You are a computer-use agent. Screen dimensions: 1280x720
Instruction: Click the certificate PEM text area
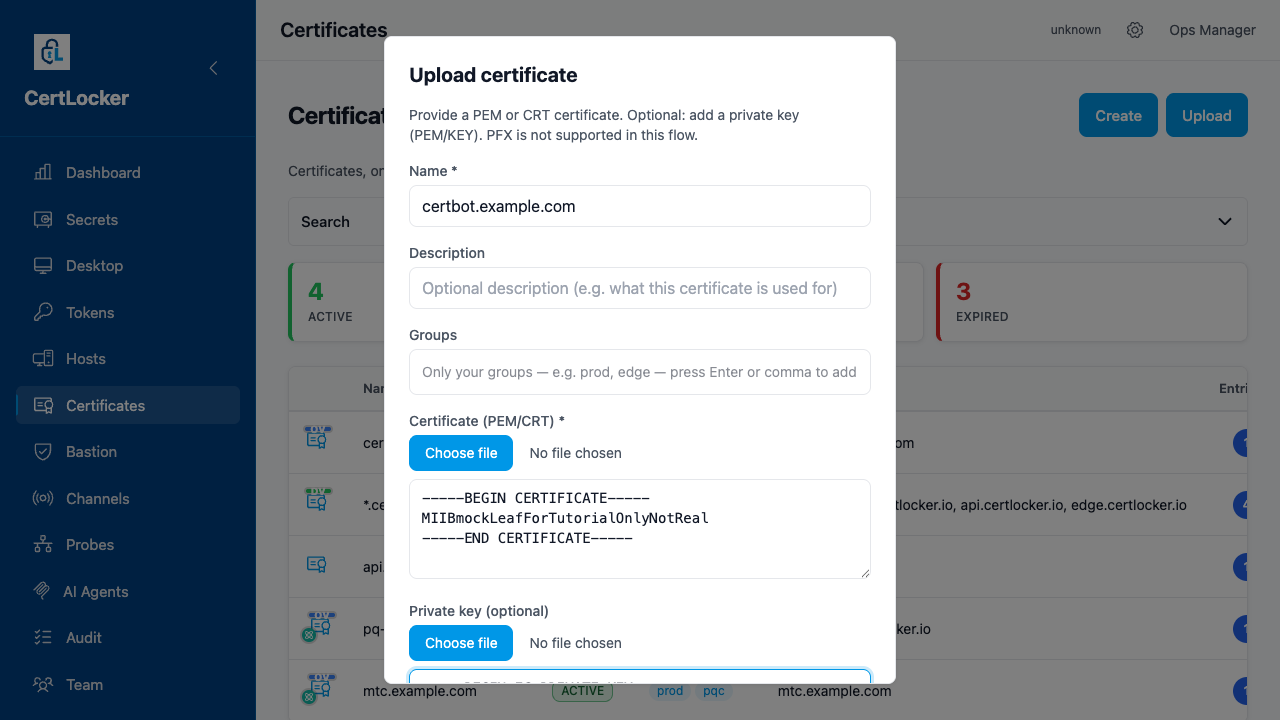(x=640, y=529)
